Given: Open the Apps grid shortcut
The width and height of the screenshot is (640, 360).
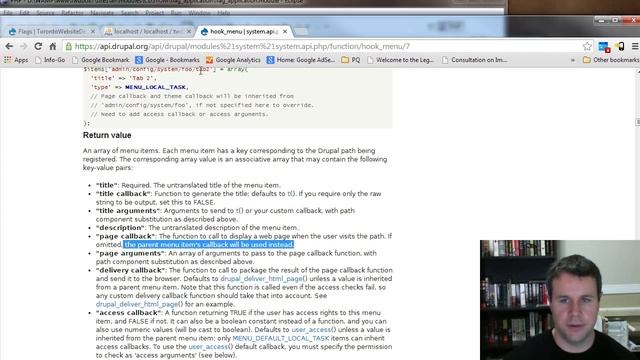Looking at the screenshot, I should tap(16, 60).
